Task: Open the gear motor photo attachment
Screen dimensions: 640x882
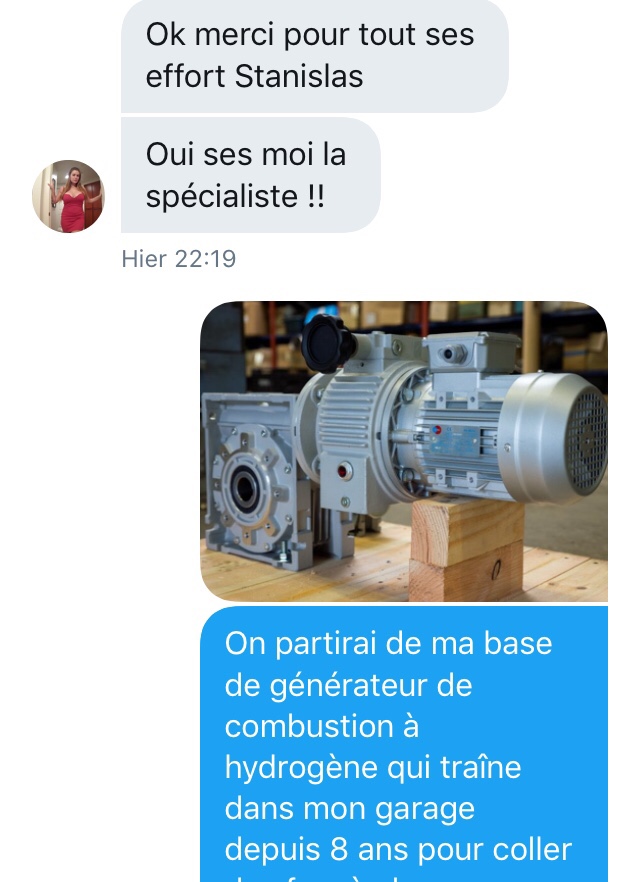Action: tap(404, 451)
